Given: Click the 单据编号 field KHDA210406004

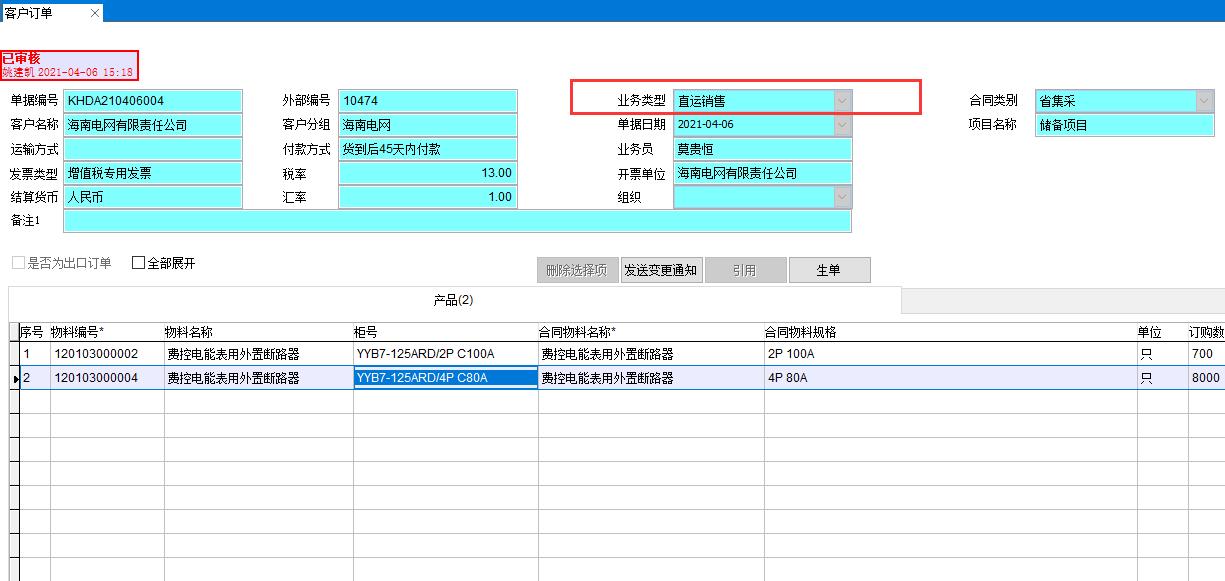Looking at the screenshot, I should pos(152,101).
